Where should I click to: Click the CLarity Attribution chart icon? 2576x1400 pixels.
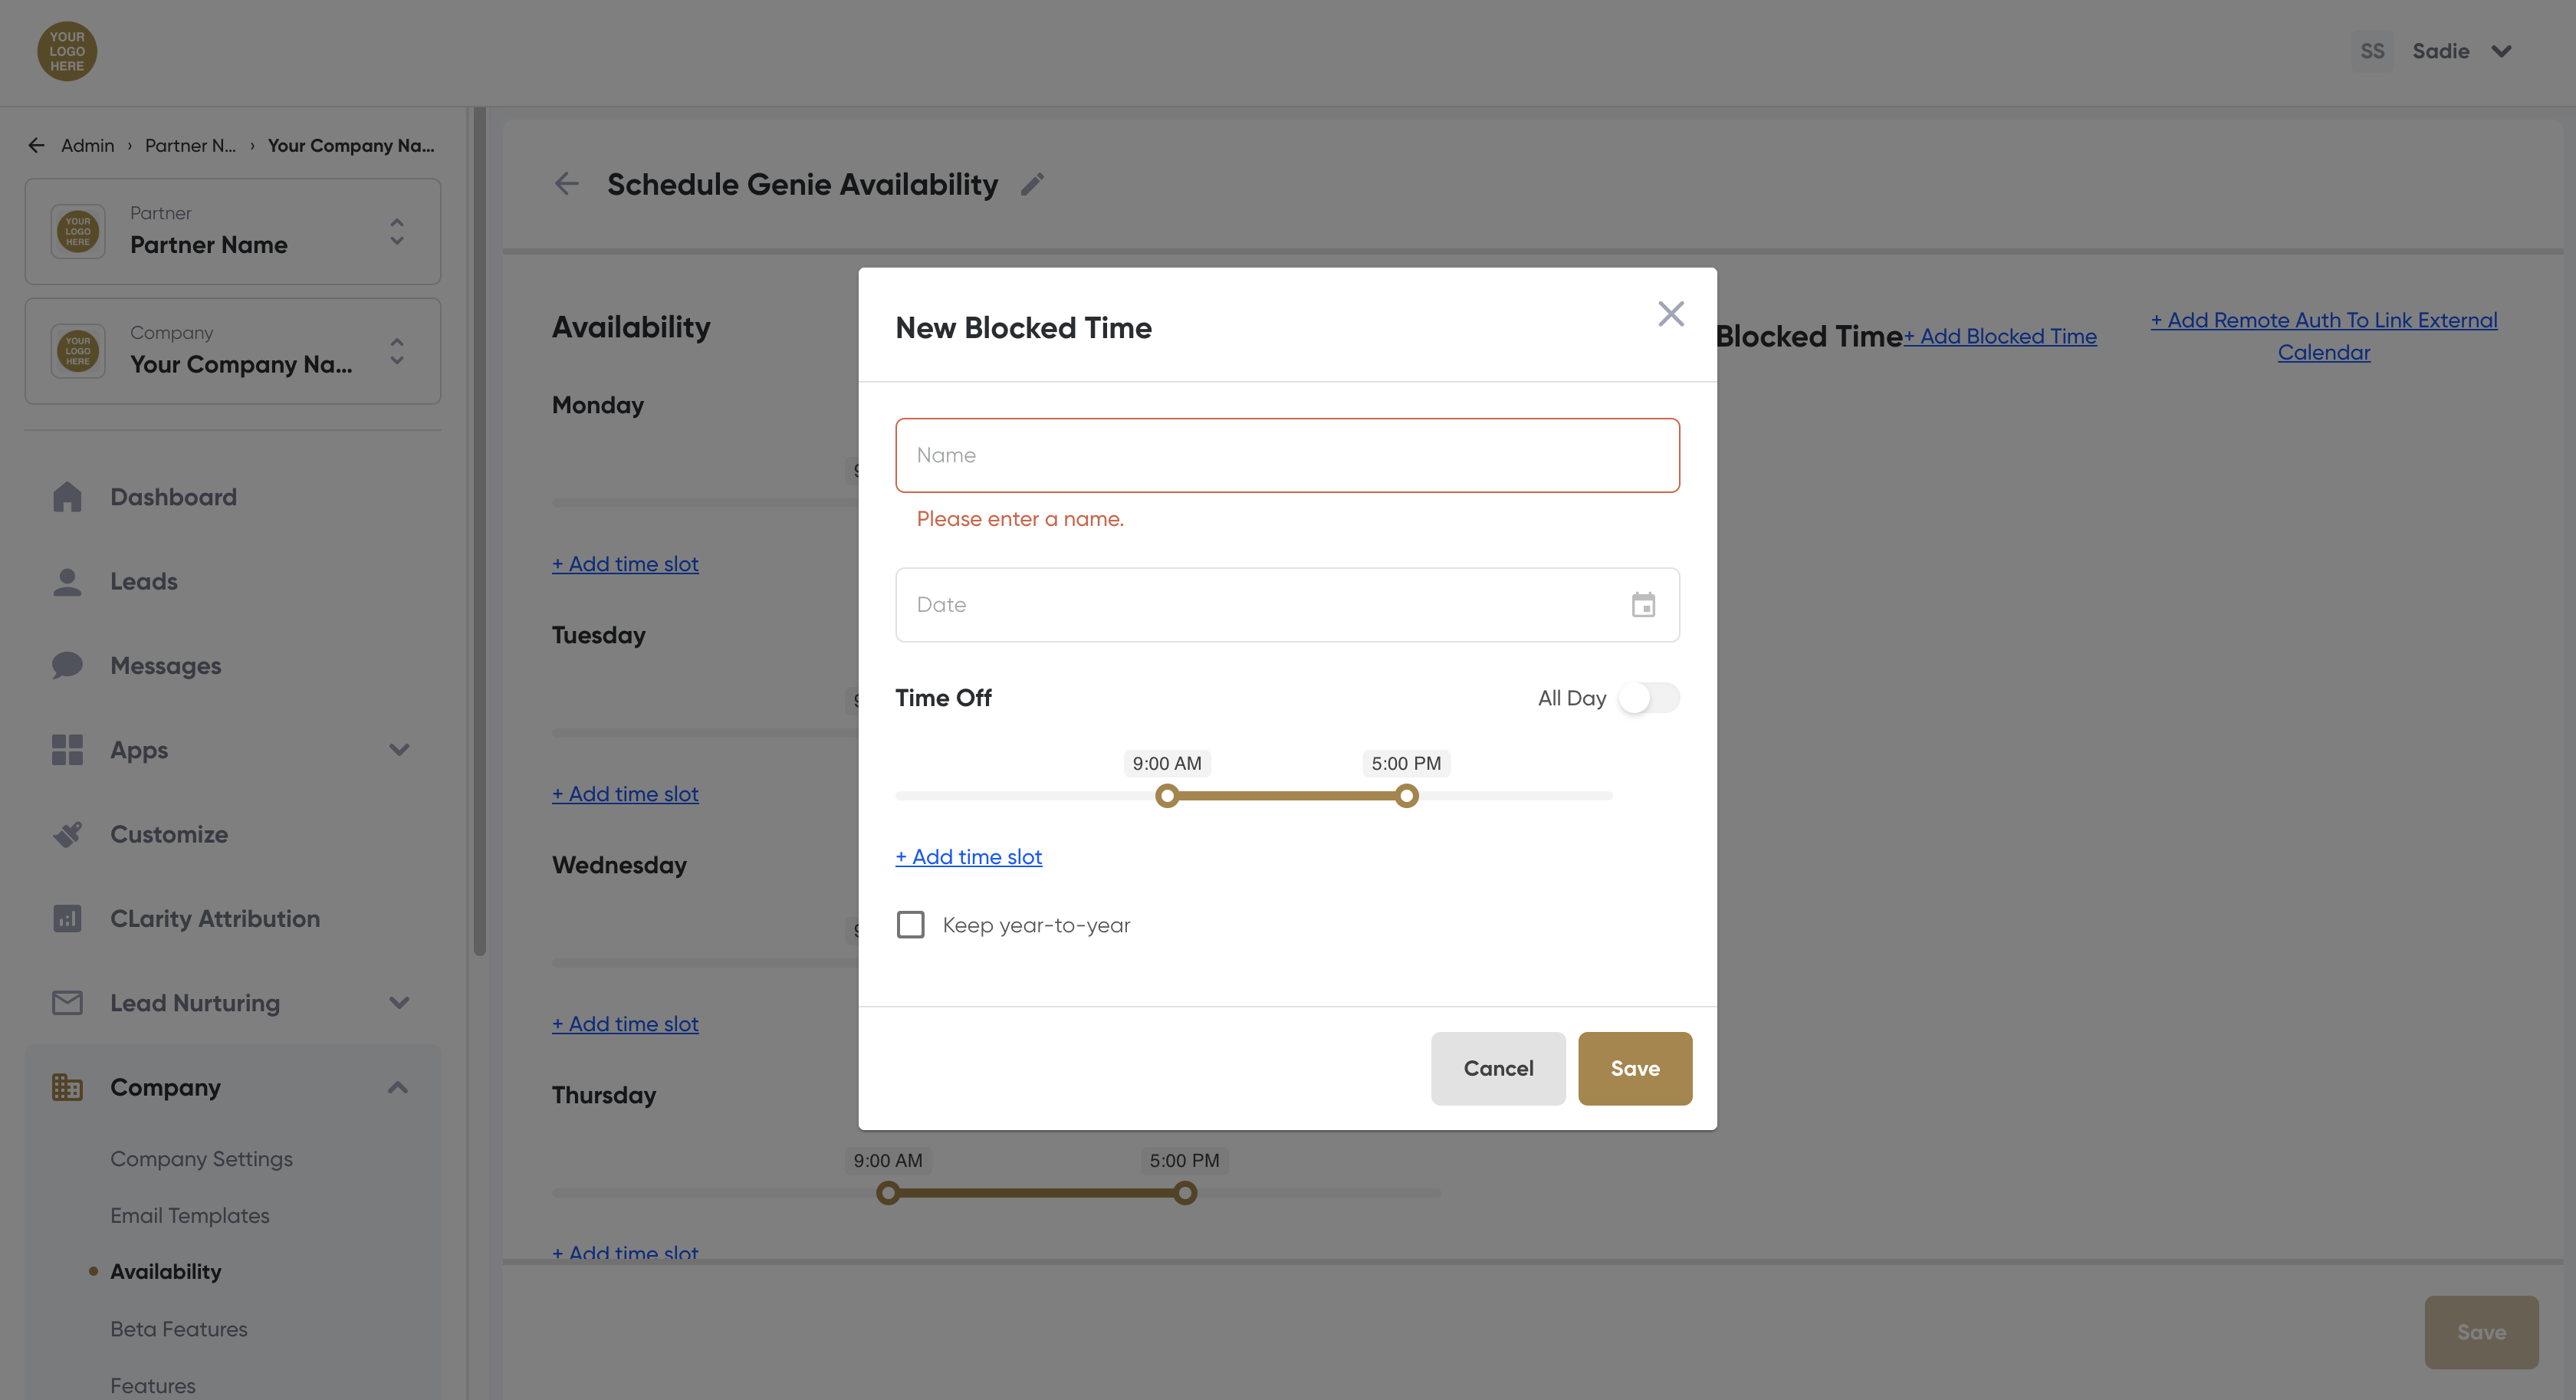[x=67, y=918]
